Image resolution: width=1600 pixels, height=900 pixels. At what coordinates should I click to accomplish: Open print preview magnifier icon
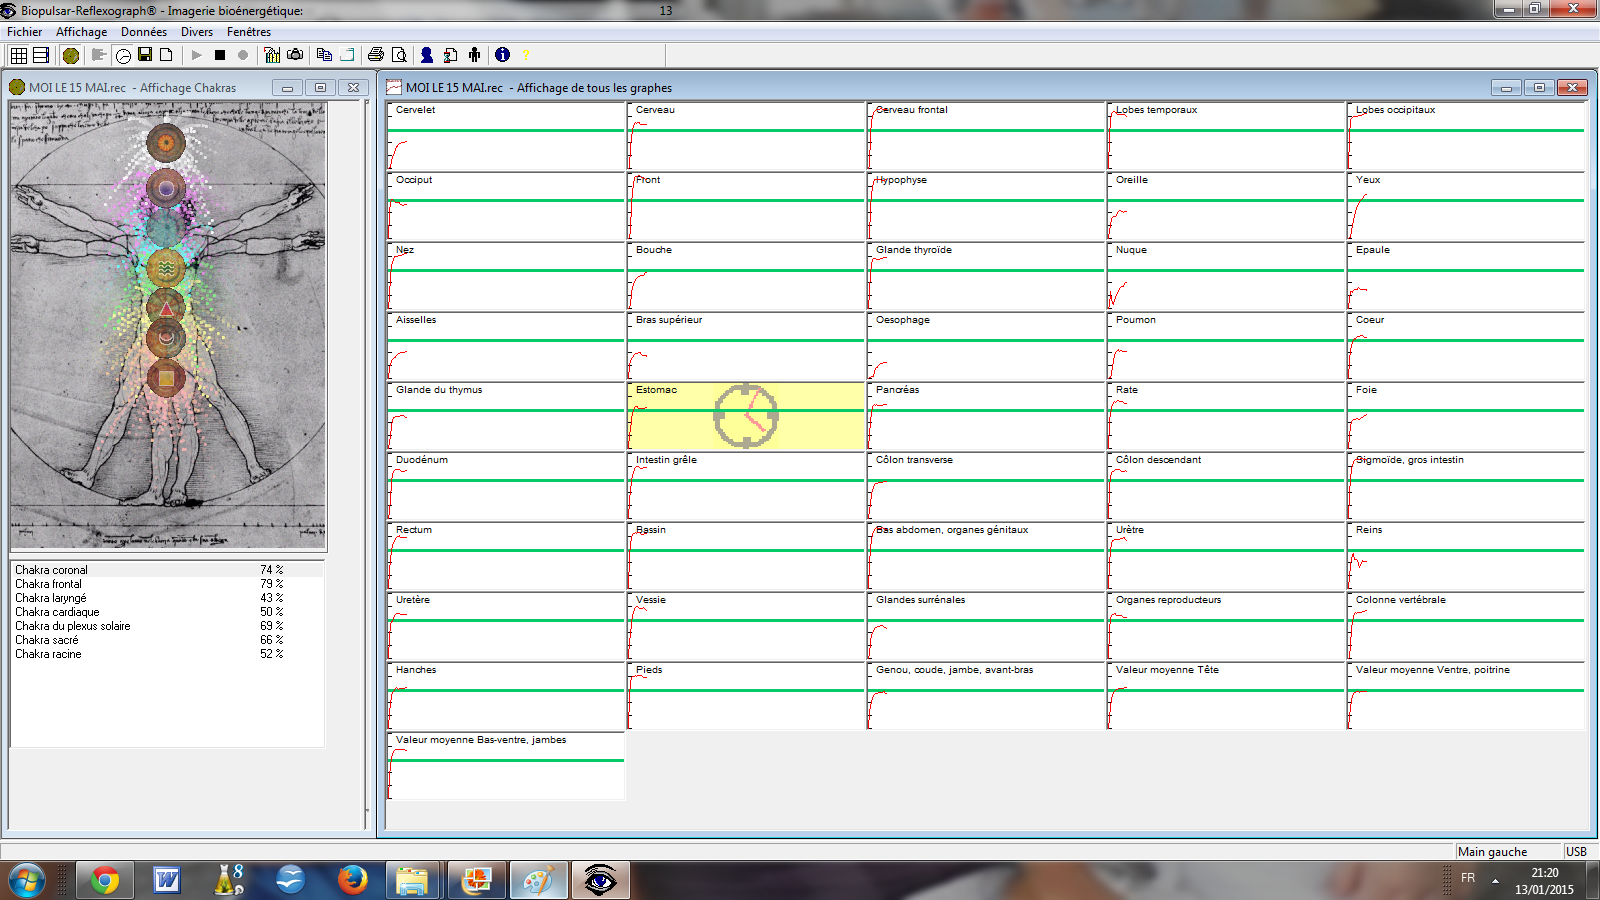tap(399, 55)
